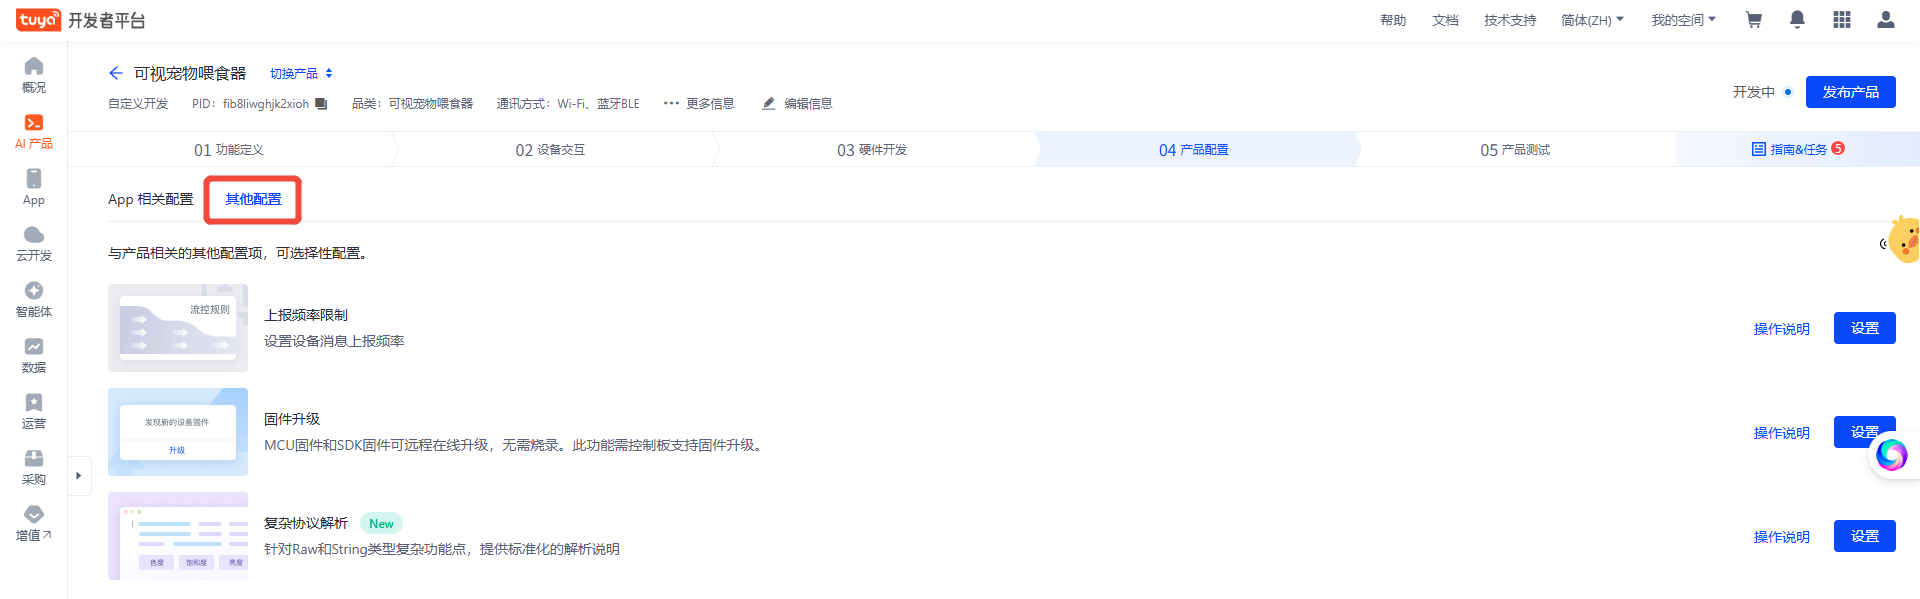The width and height of the screenshot is (1920, 599).
Task: Open the 采购 purchasing sidebar item
Action: click(34, 467)
